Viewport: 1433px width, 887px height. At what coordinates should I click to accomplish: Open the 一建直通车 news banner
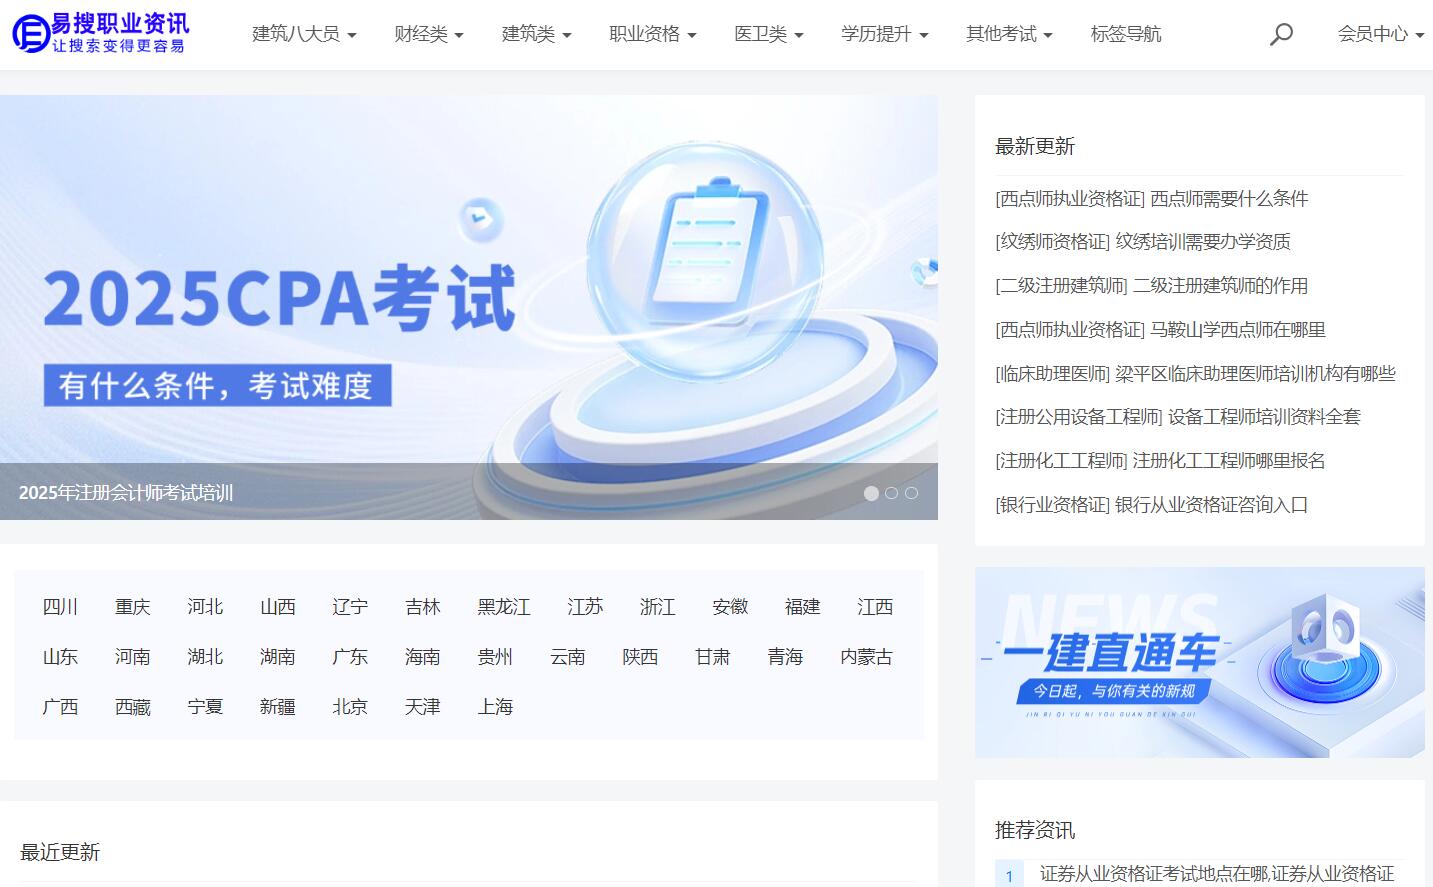pyautogui.click(x=1199, y=662)
